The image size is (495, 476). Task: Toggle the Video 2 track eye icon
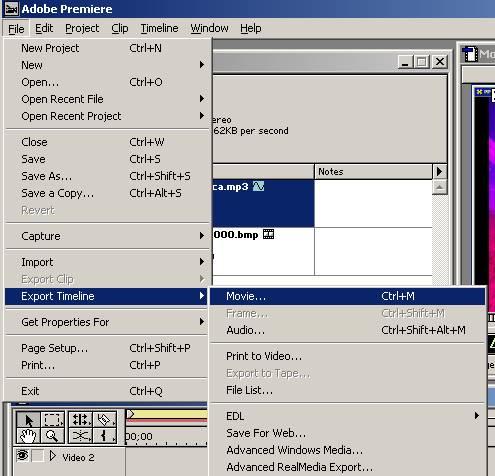pyautogui.click(x=22, y=455)
